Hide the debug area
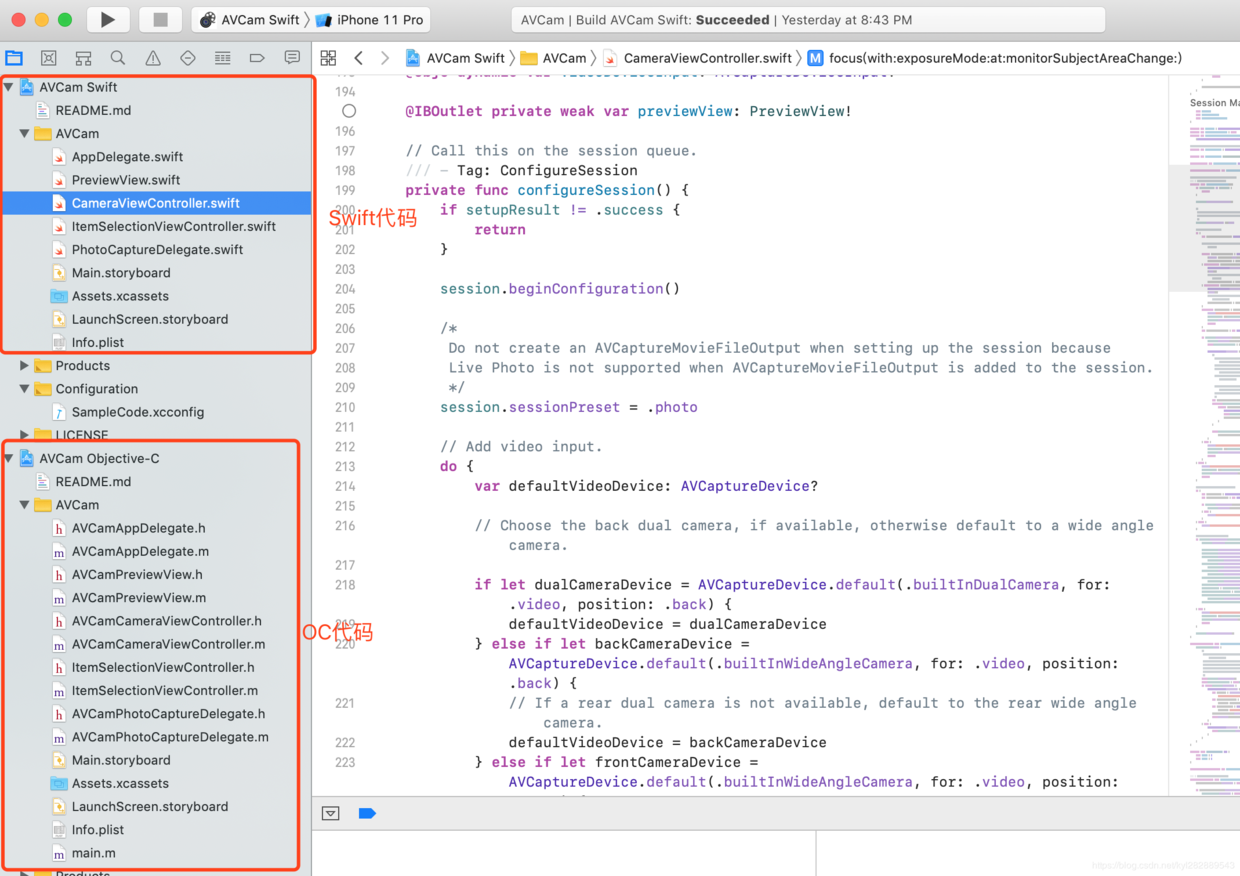Screen dimensions: 1240x876 pyautogui.click(x=331, y=813)
